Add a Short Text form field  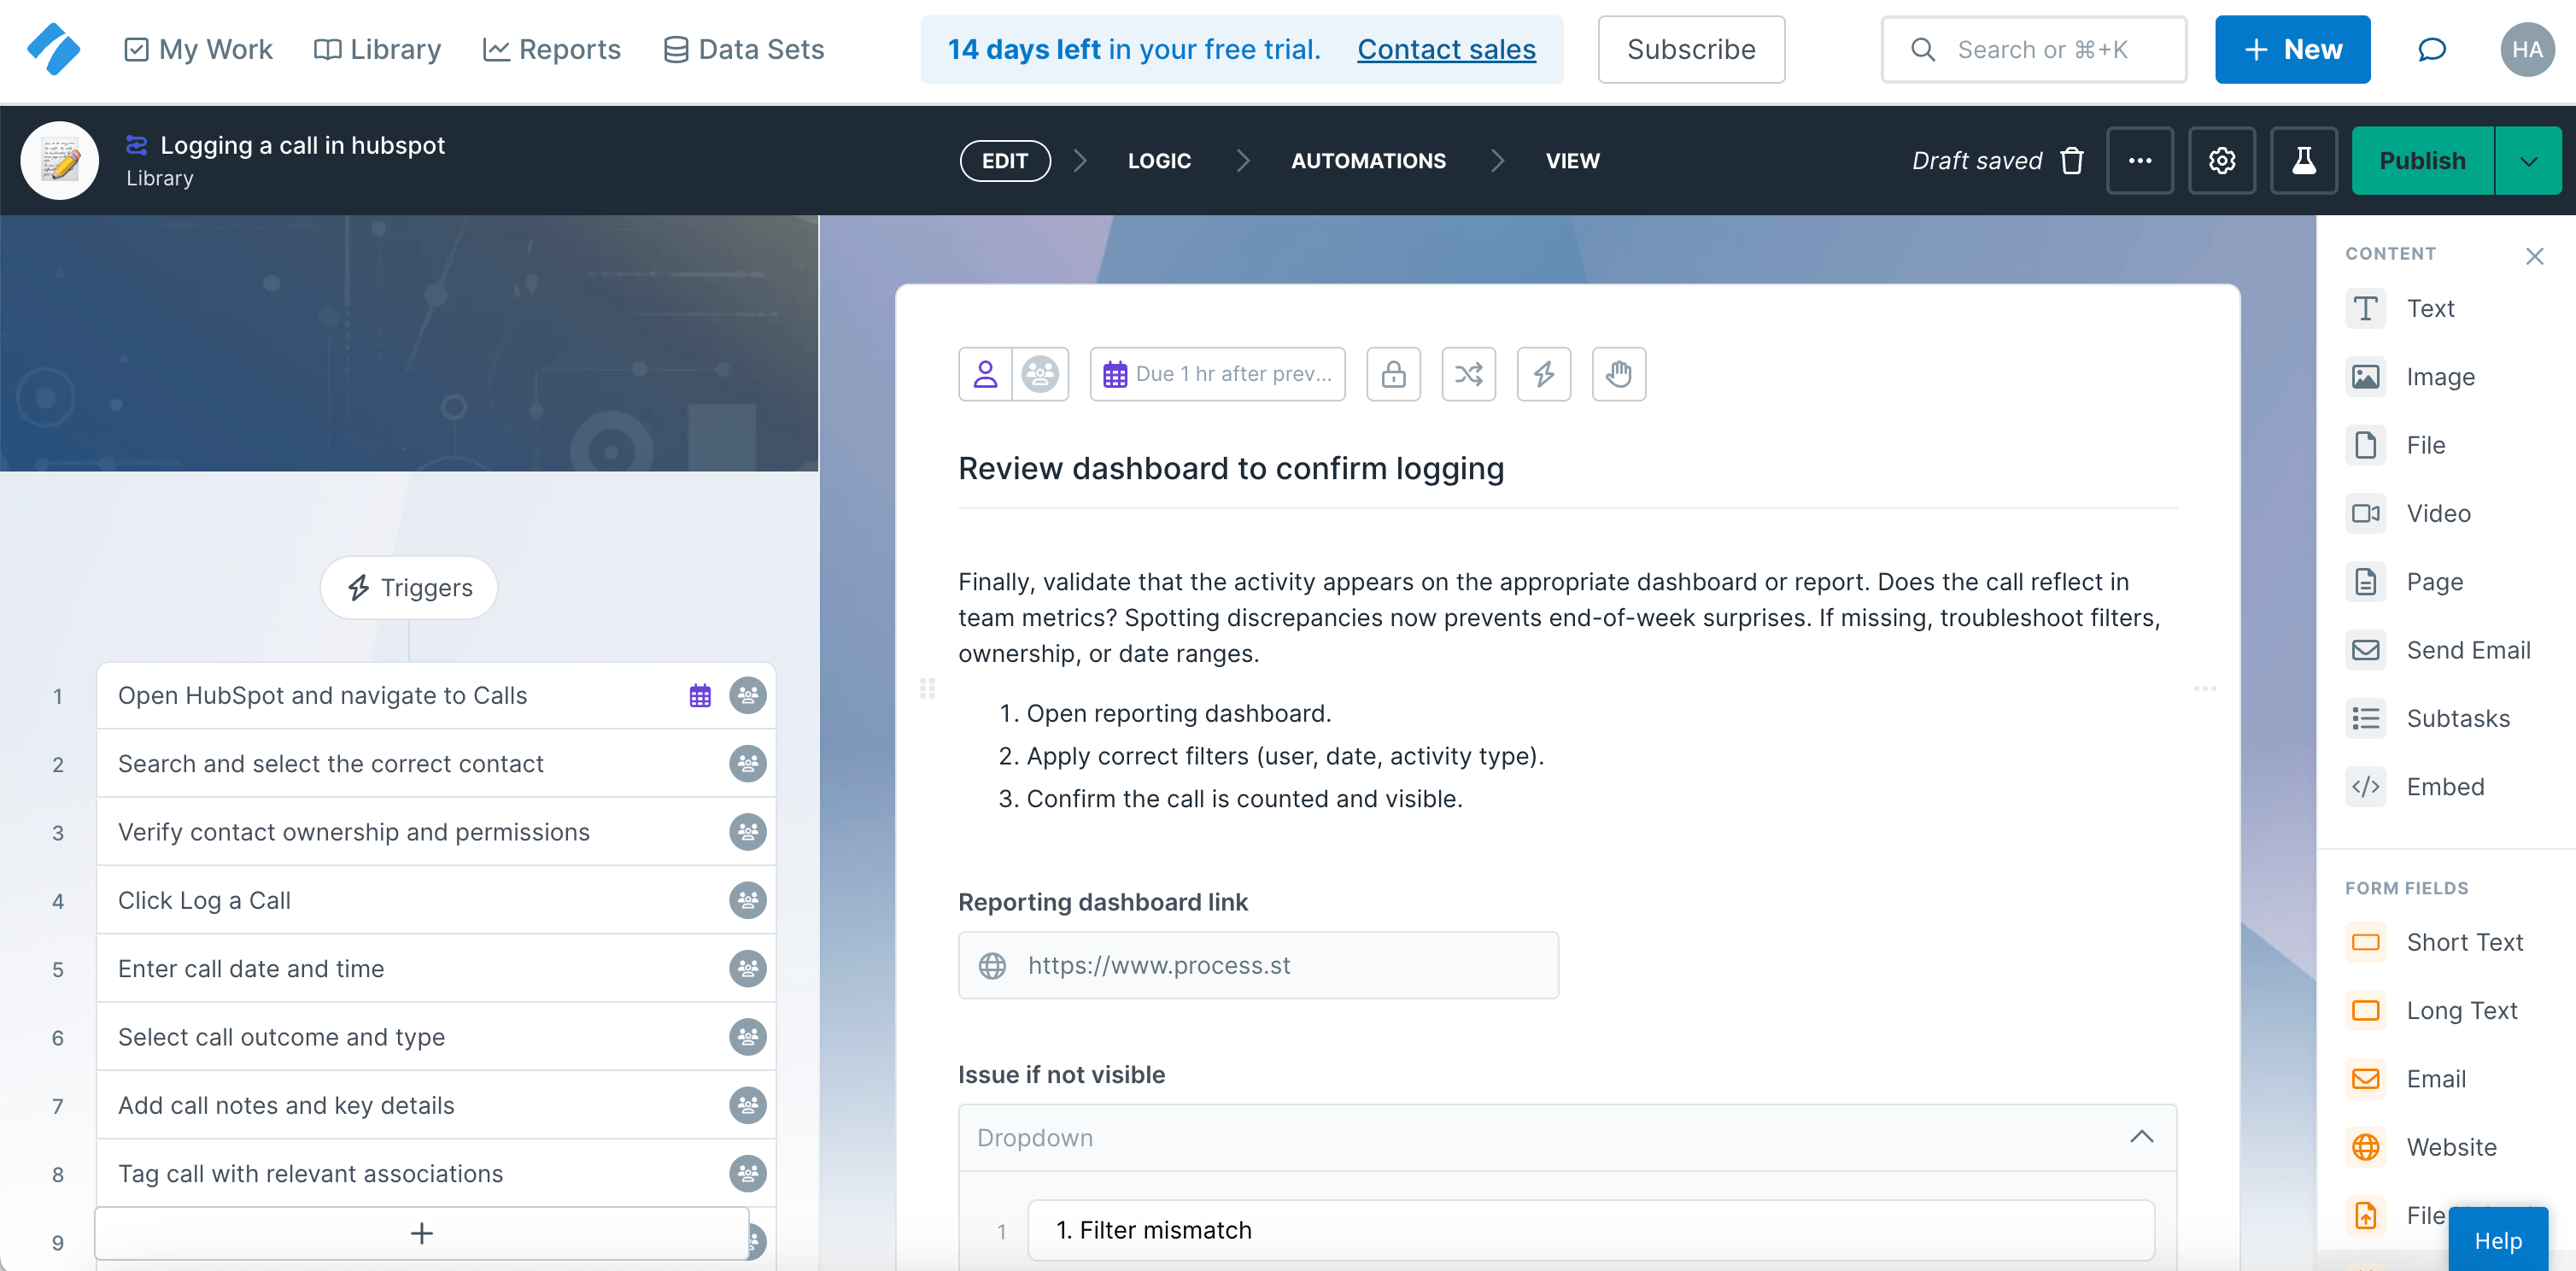click(x=2434, y=942)
